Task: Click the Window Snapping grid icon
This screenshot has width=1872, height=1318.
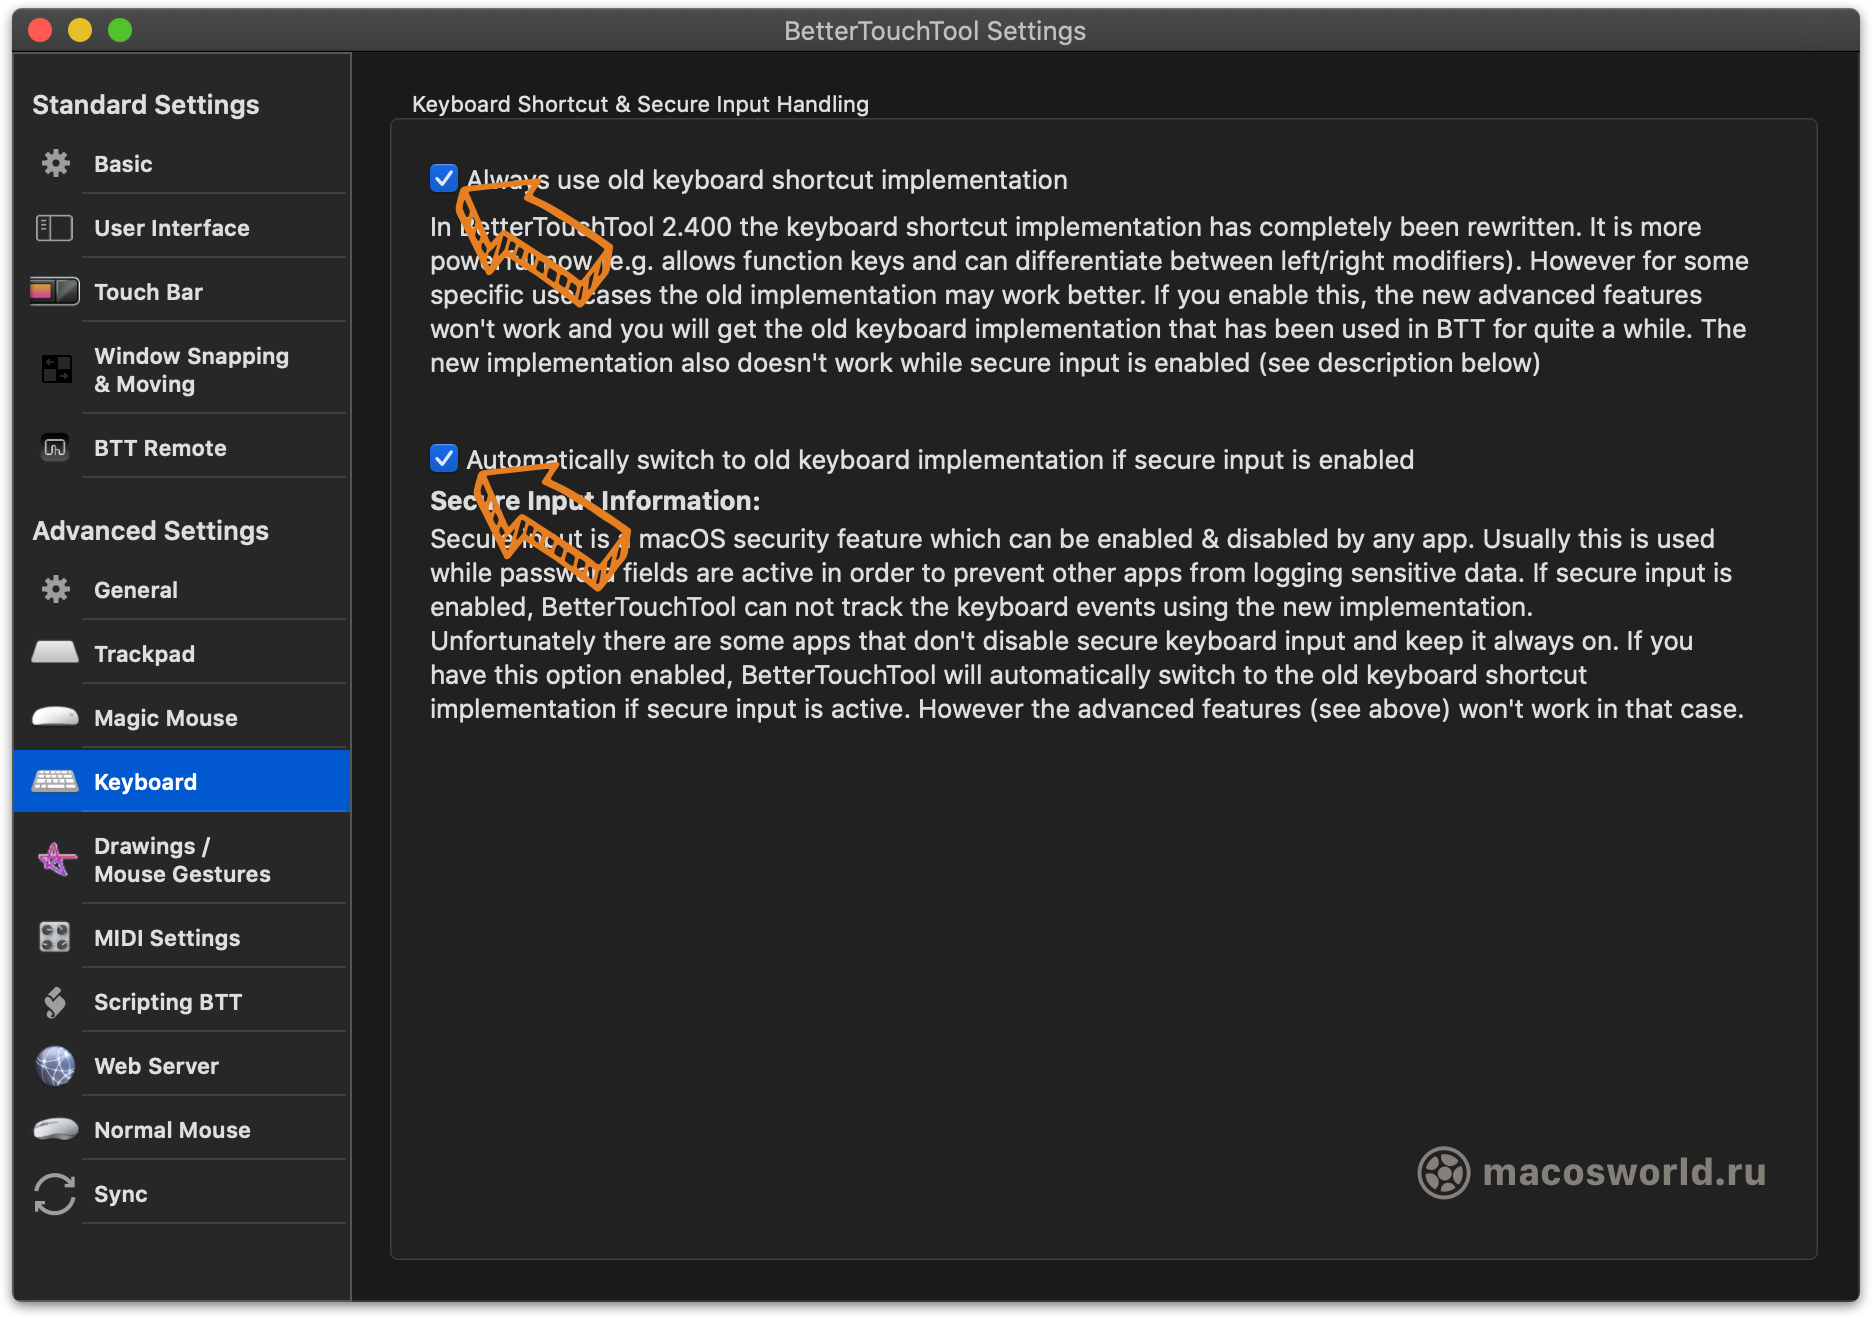Action: coord(56,369)
